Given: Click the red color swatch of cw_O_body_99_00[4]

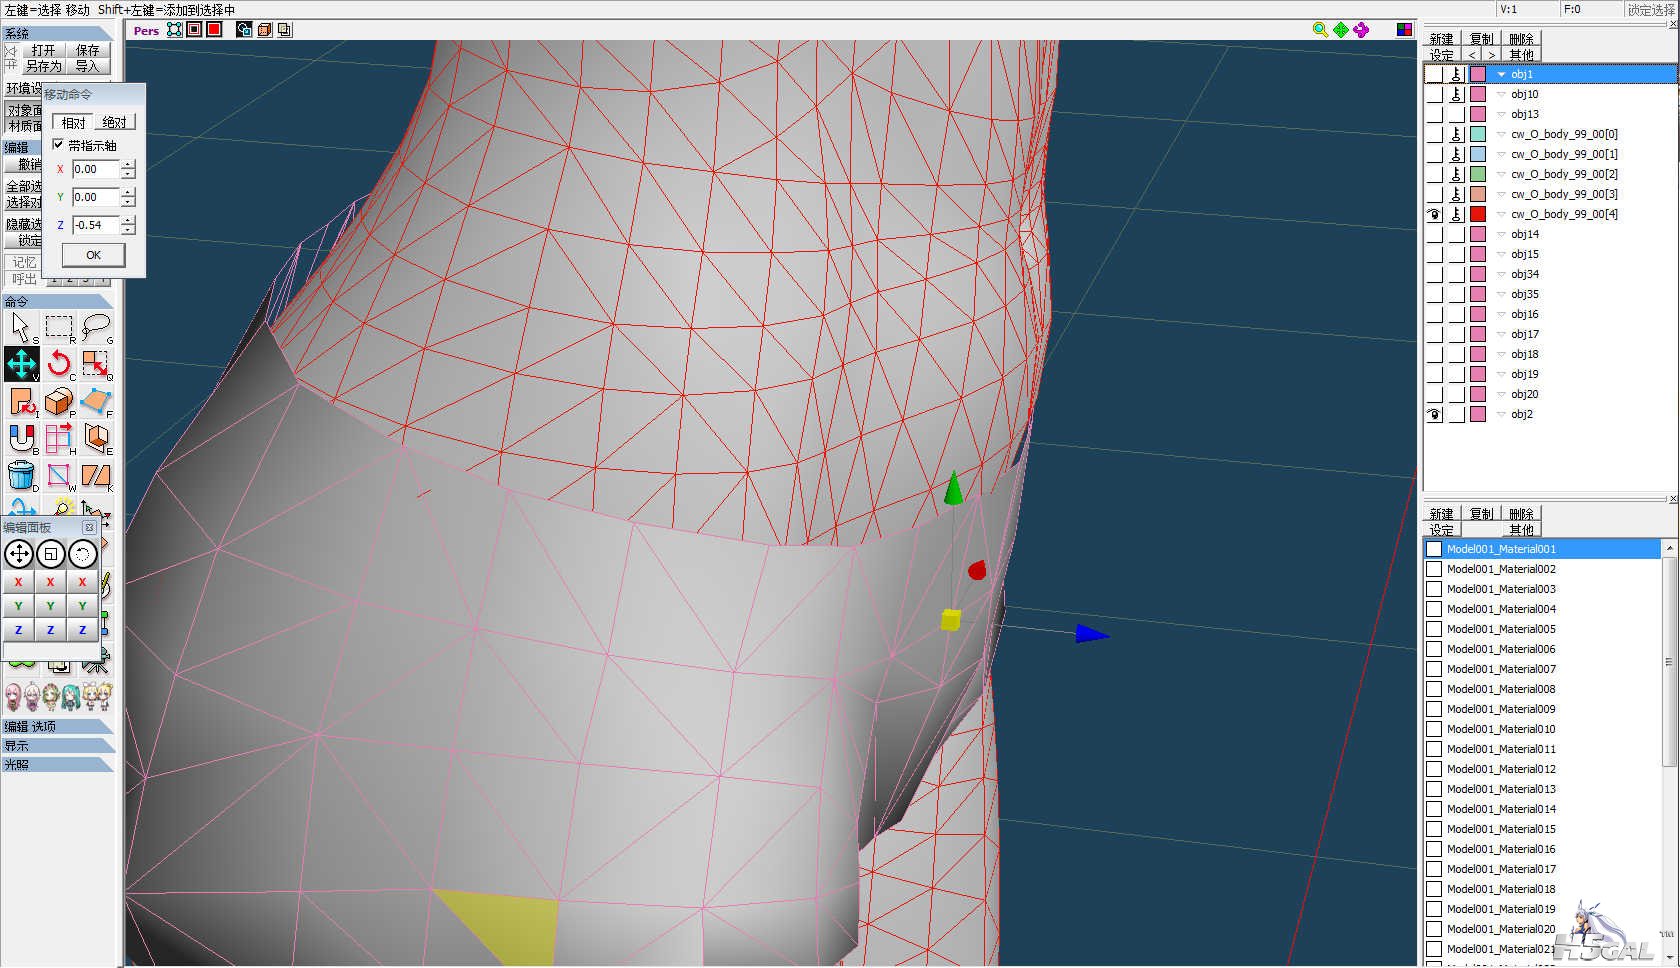Looking at the screenshot, I should coord(1478,214).
